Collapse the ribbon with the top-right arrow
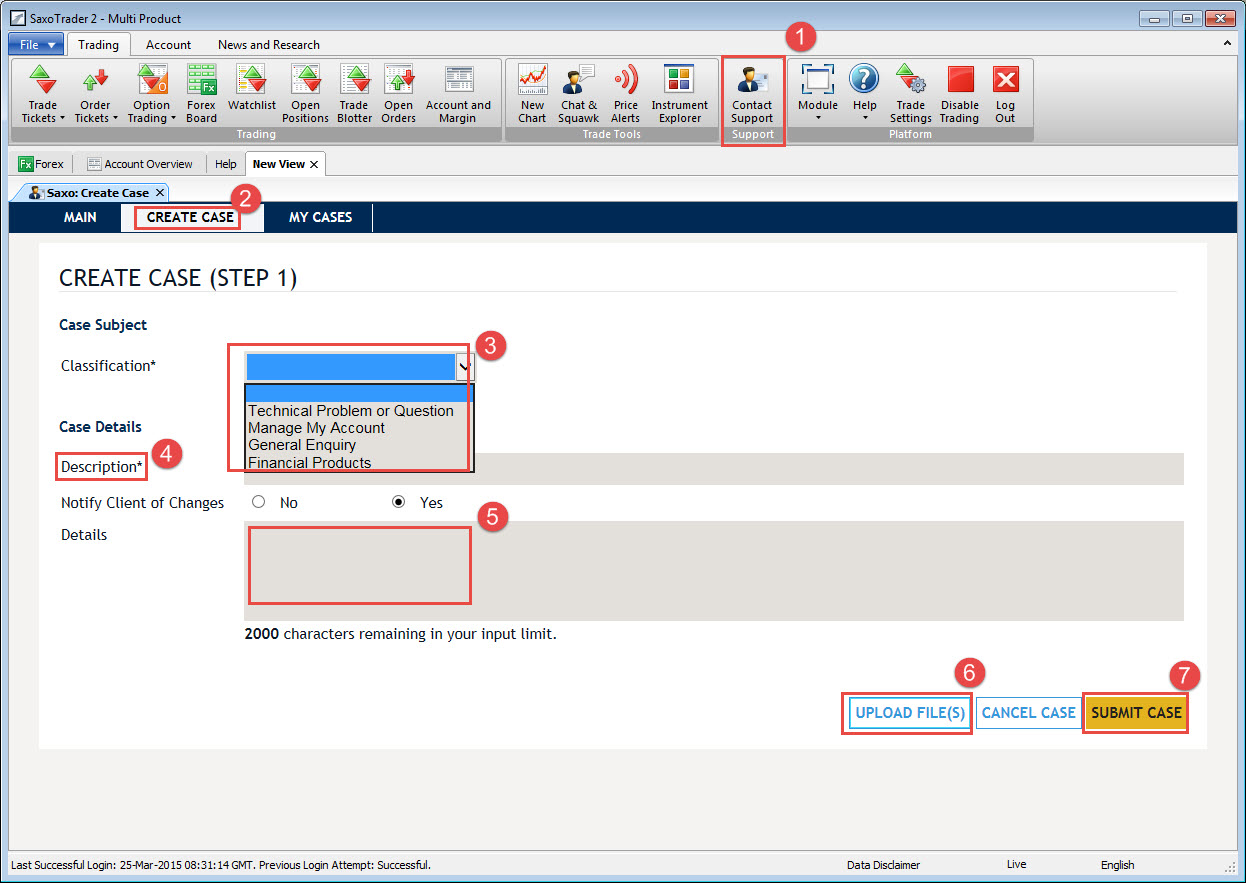Viewport: 1246px width, 883px height. pyautogui.click(x=1227, y=44)
